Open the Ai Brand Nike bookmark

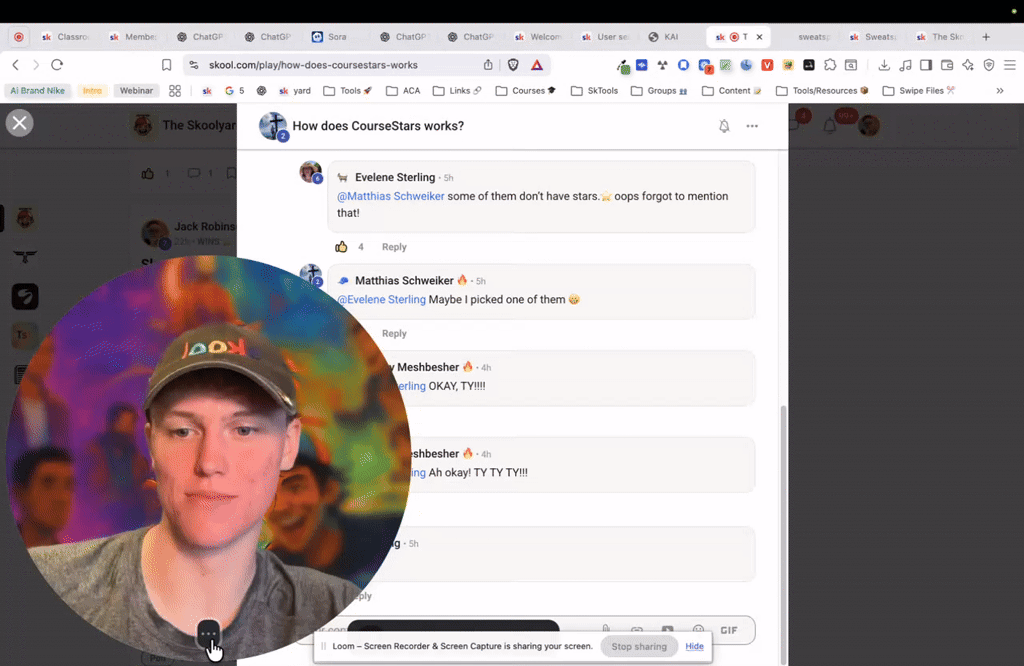[x=37, y=91]
